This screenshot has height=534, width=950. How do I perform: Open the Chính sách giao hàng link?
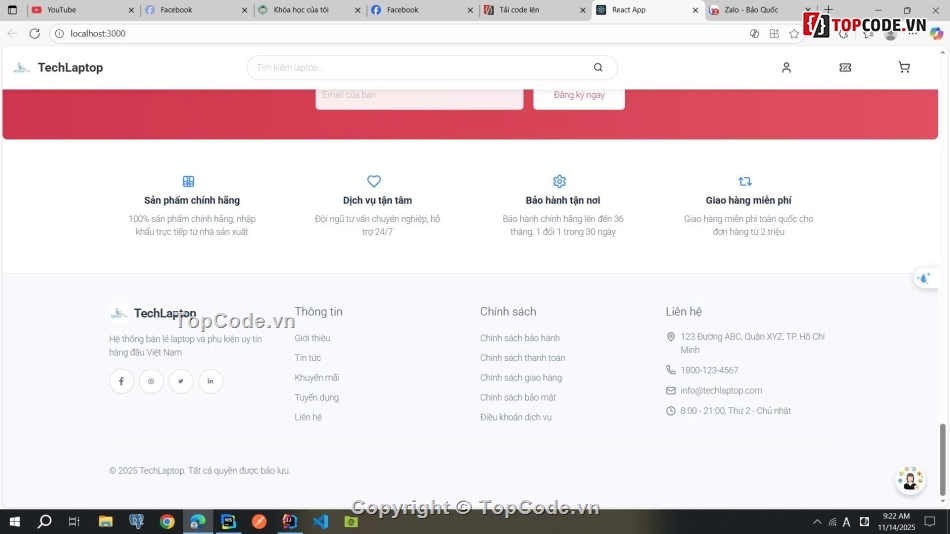(521, 378)
